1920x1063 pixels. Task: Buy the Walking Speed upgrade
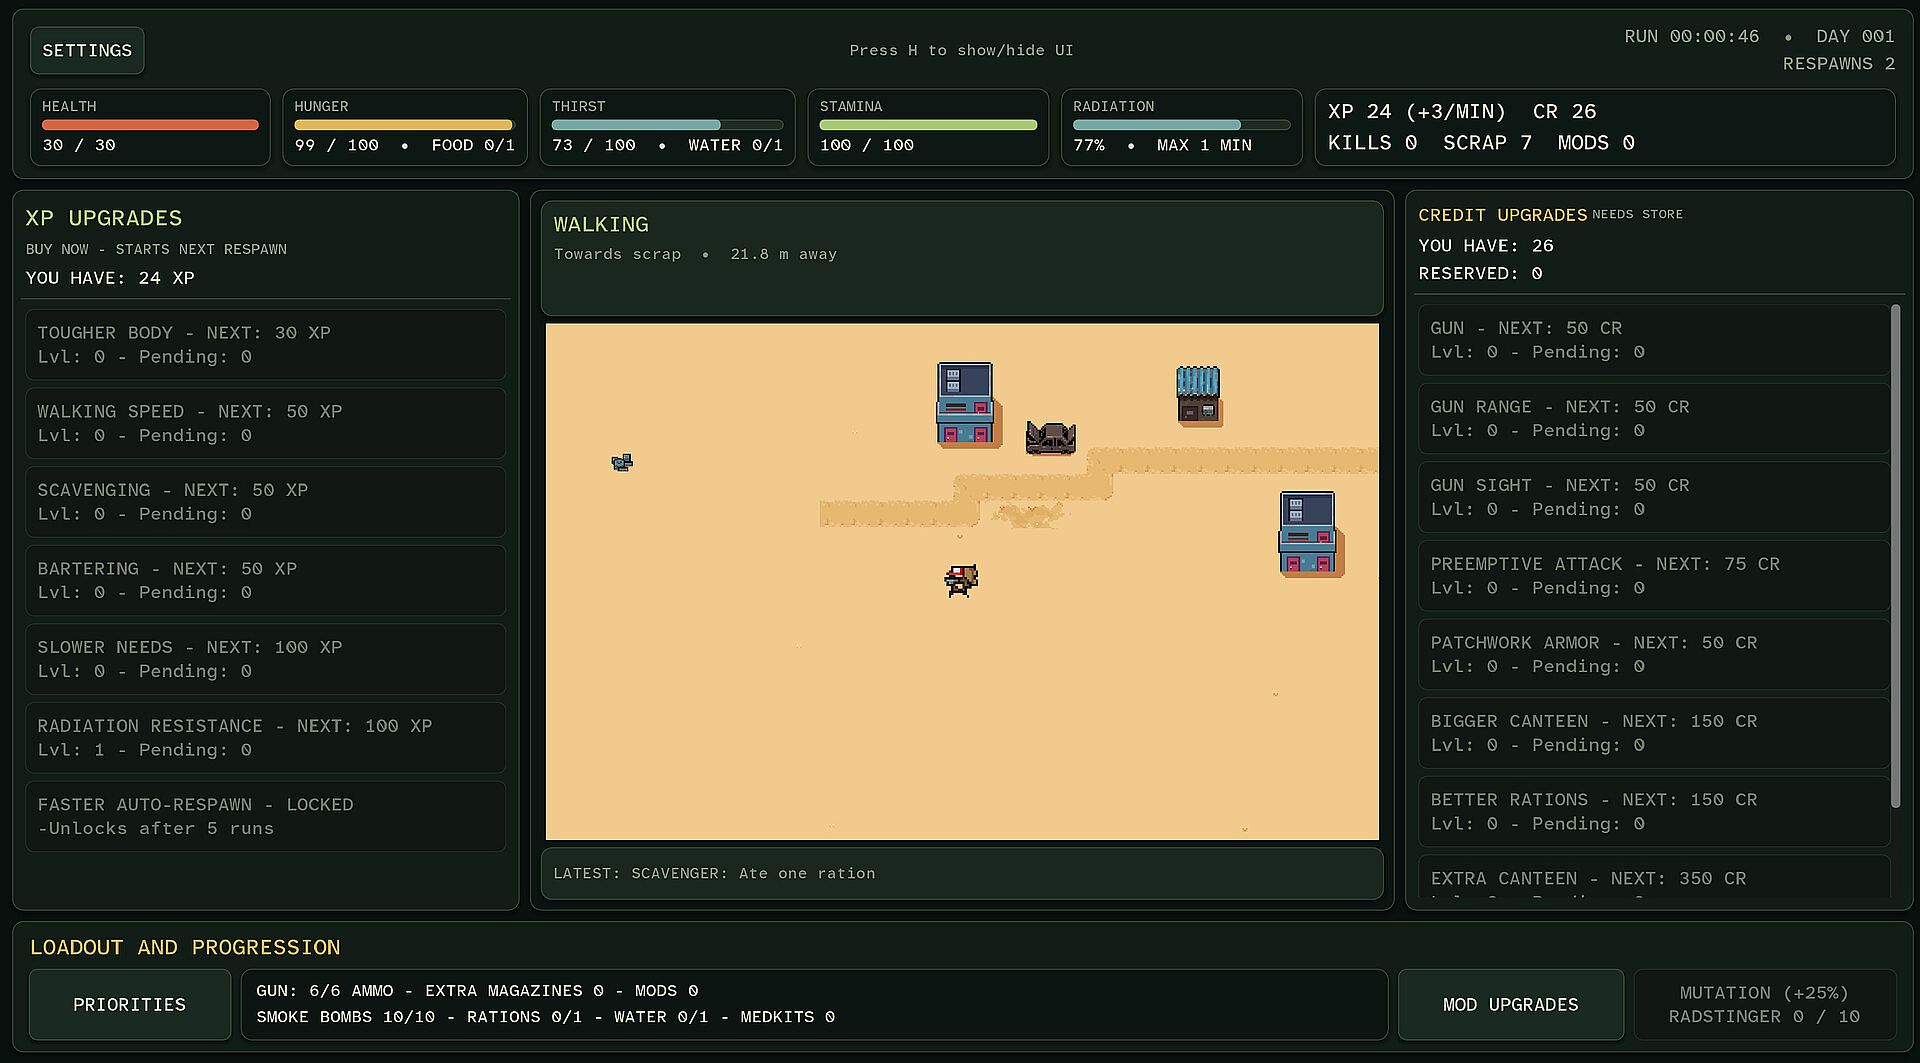coord(266,423)
